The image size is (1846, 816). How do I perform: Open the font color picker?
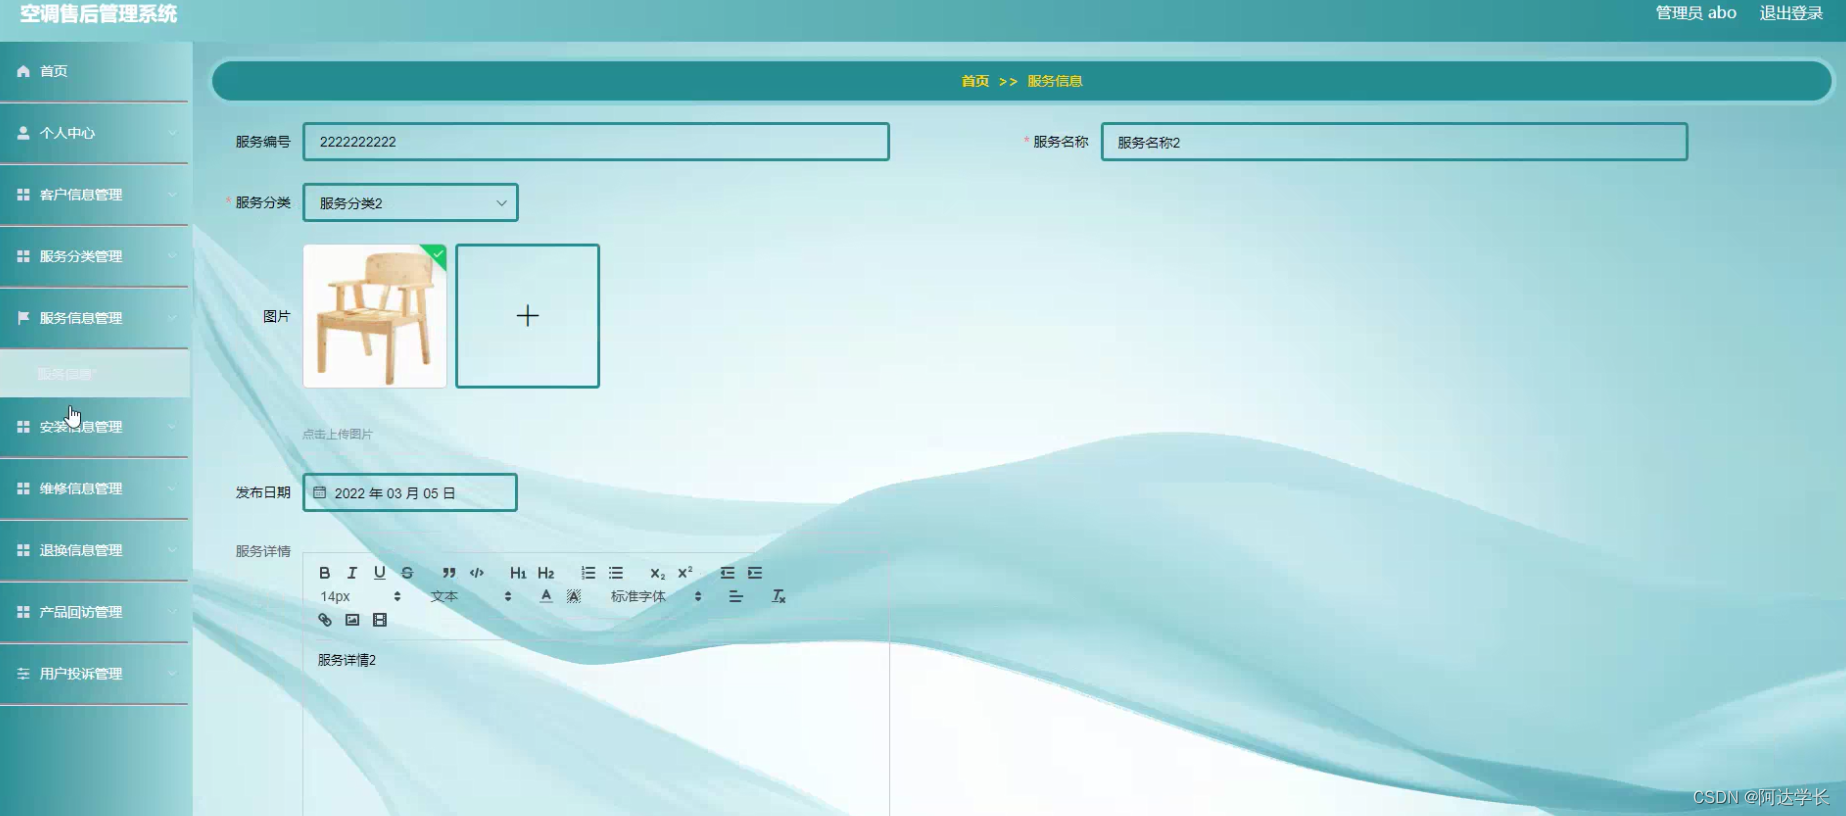(546, 596)
